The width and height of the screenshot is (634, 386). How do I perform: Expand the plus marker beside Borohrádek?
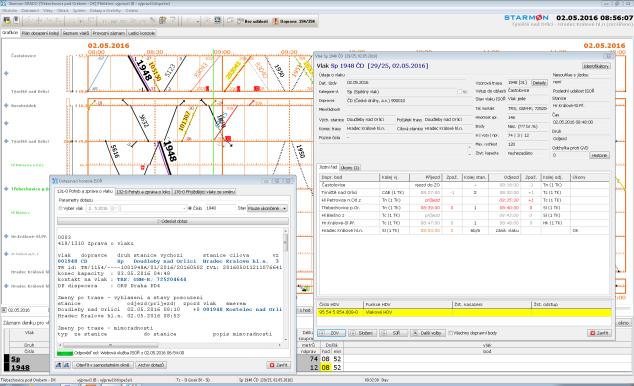tap(6, 105)
